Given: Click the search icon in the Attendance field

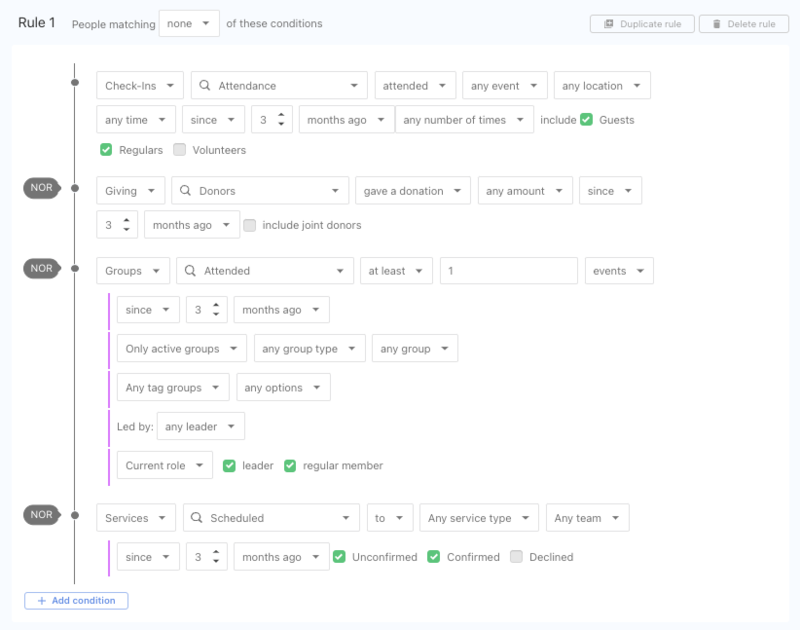Looking at the screenshot, I should 203,85.
